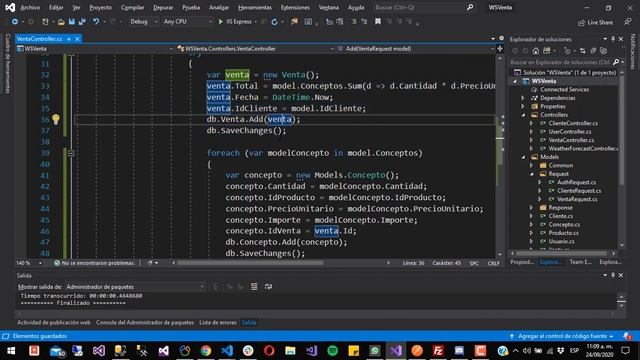Open the VentaController class navigation dropdown
The image size is (640, 360).
point(256,49)
